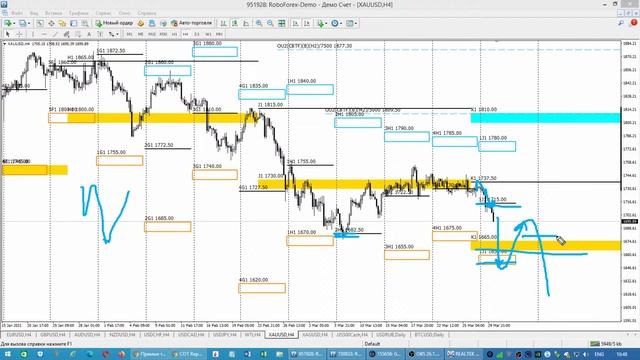Switch to the XAGUSD,H4 chart tab
Image resolution: width=640 pixels, height=360 pixels.
click(x=315, y=335)
